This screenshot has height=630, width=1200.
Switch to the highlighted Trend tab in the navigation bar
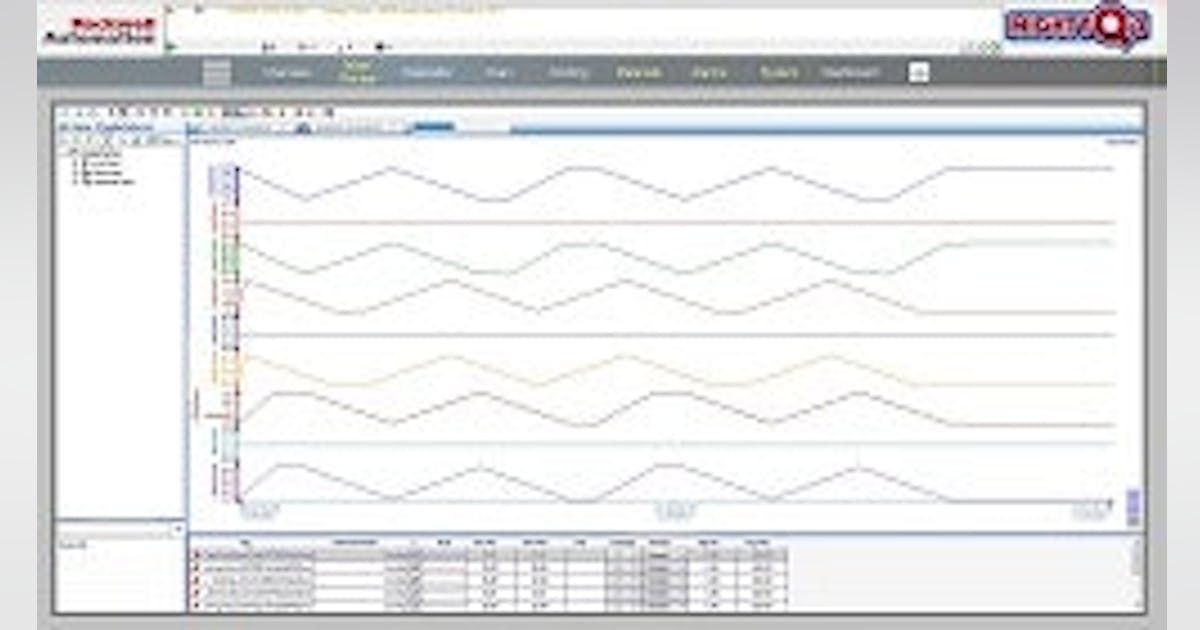(358, 70)
